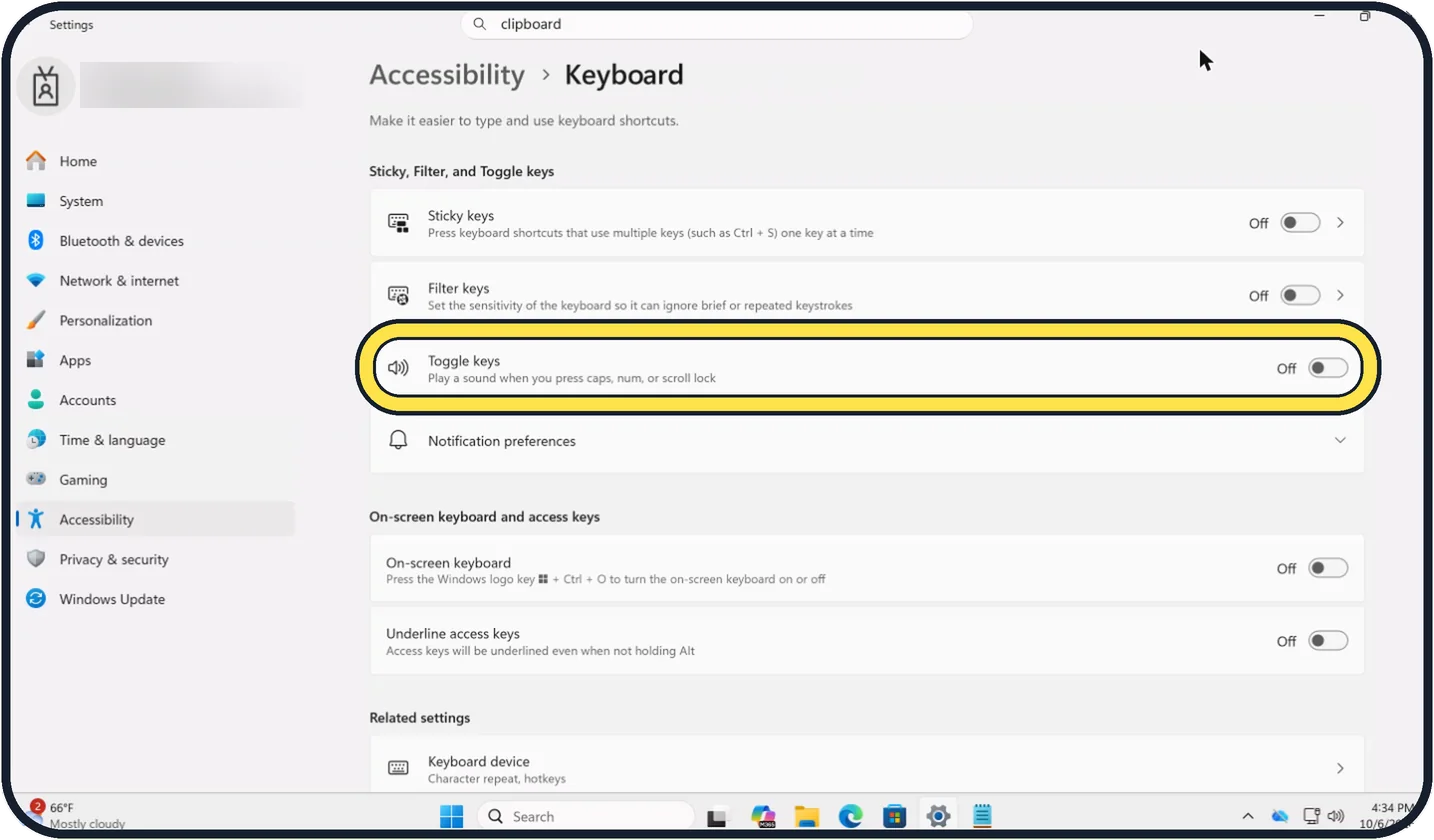Viewport: 1434px width, 840px height.
Task: Turn on the On-screen keyboard switch
Action: [x=1328, y=568]
